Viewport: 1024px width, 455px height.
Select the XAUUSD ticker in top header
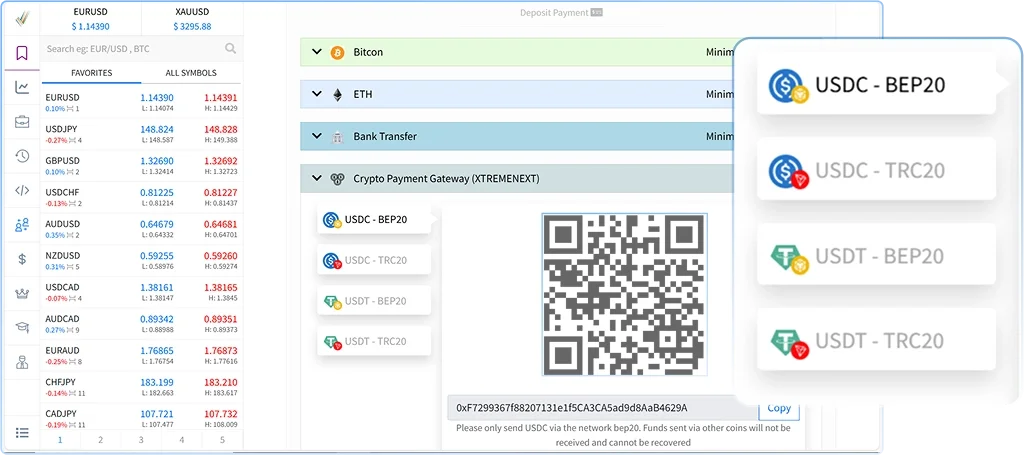coord(193,19)
